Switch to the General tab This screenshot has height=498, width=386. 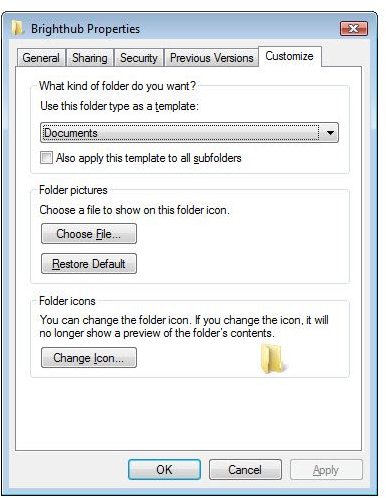[x=41, y=58]
